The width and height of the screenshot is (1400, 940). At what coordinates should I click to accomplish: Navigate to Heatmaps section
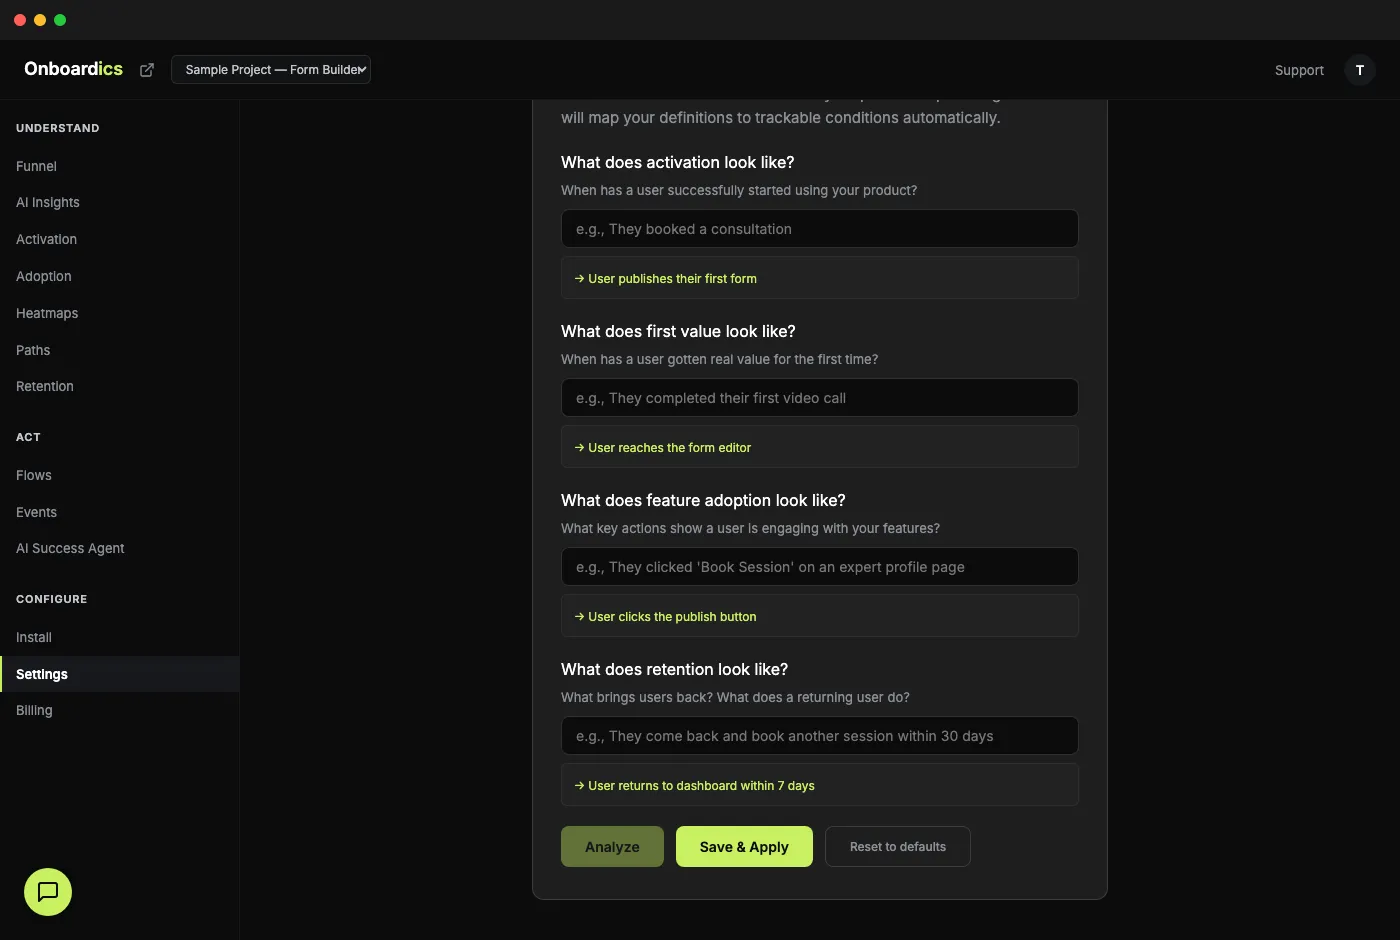click(x=47, y=313)
